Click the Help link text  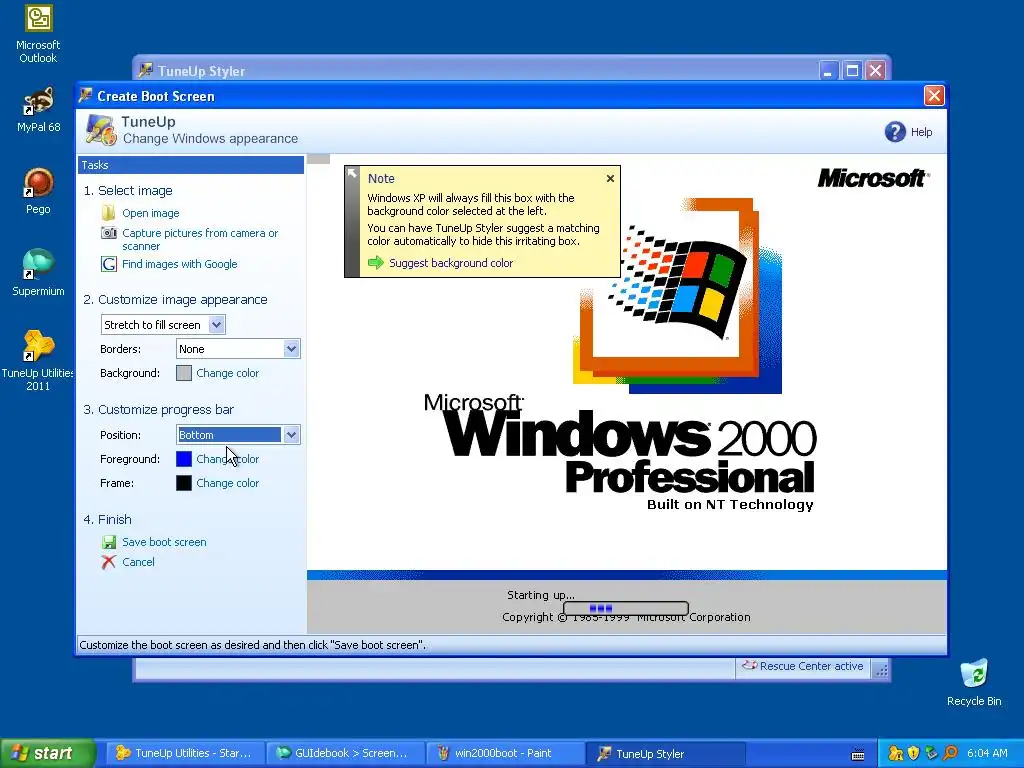tap(921, 132)
